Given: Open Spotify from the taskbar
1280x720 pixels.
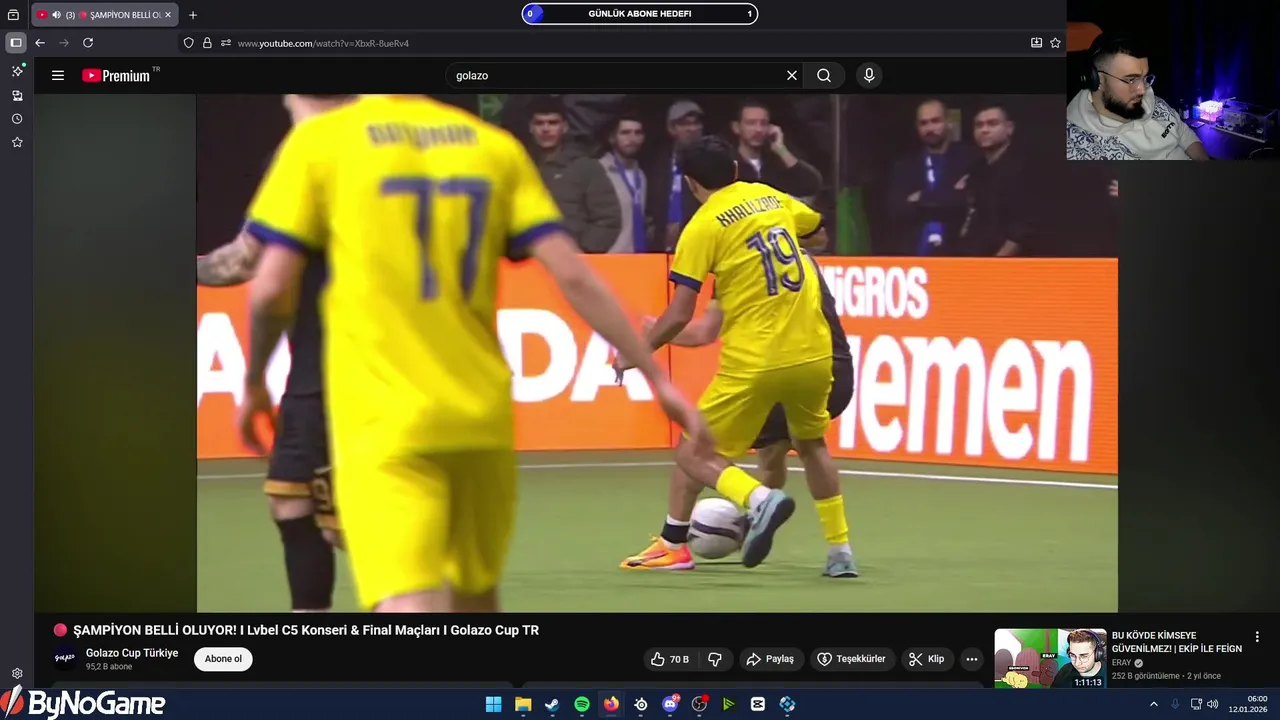Looking at the screenshot, I should (x=582, y=704).
